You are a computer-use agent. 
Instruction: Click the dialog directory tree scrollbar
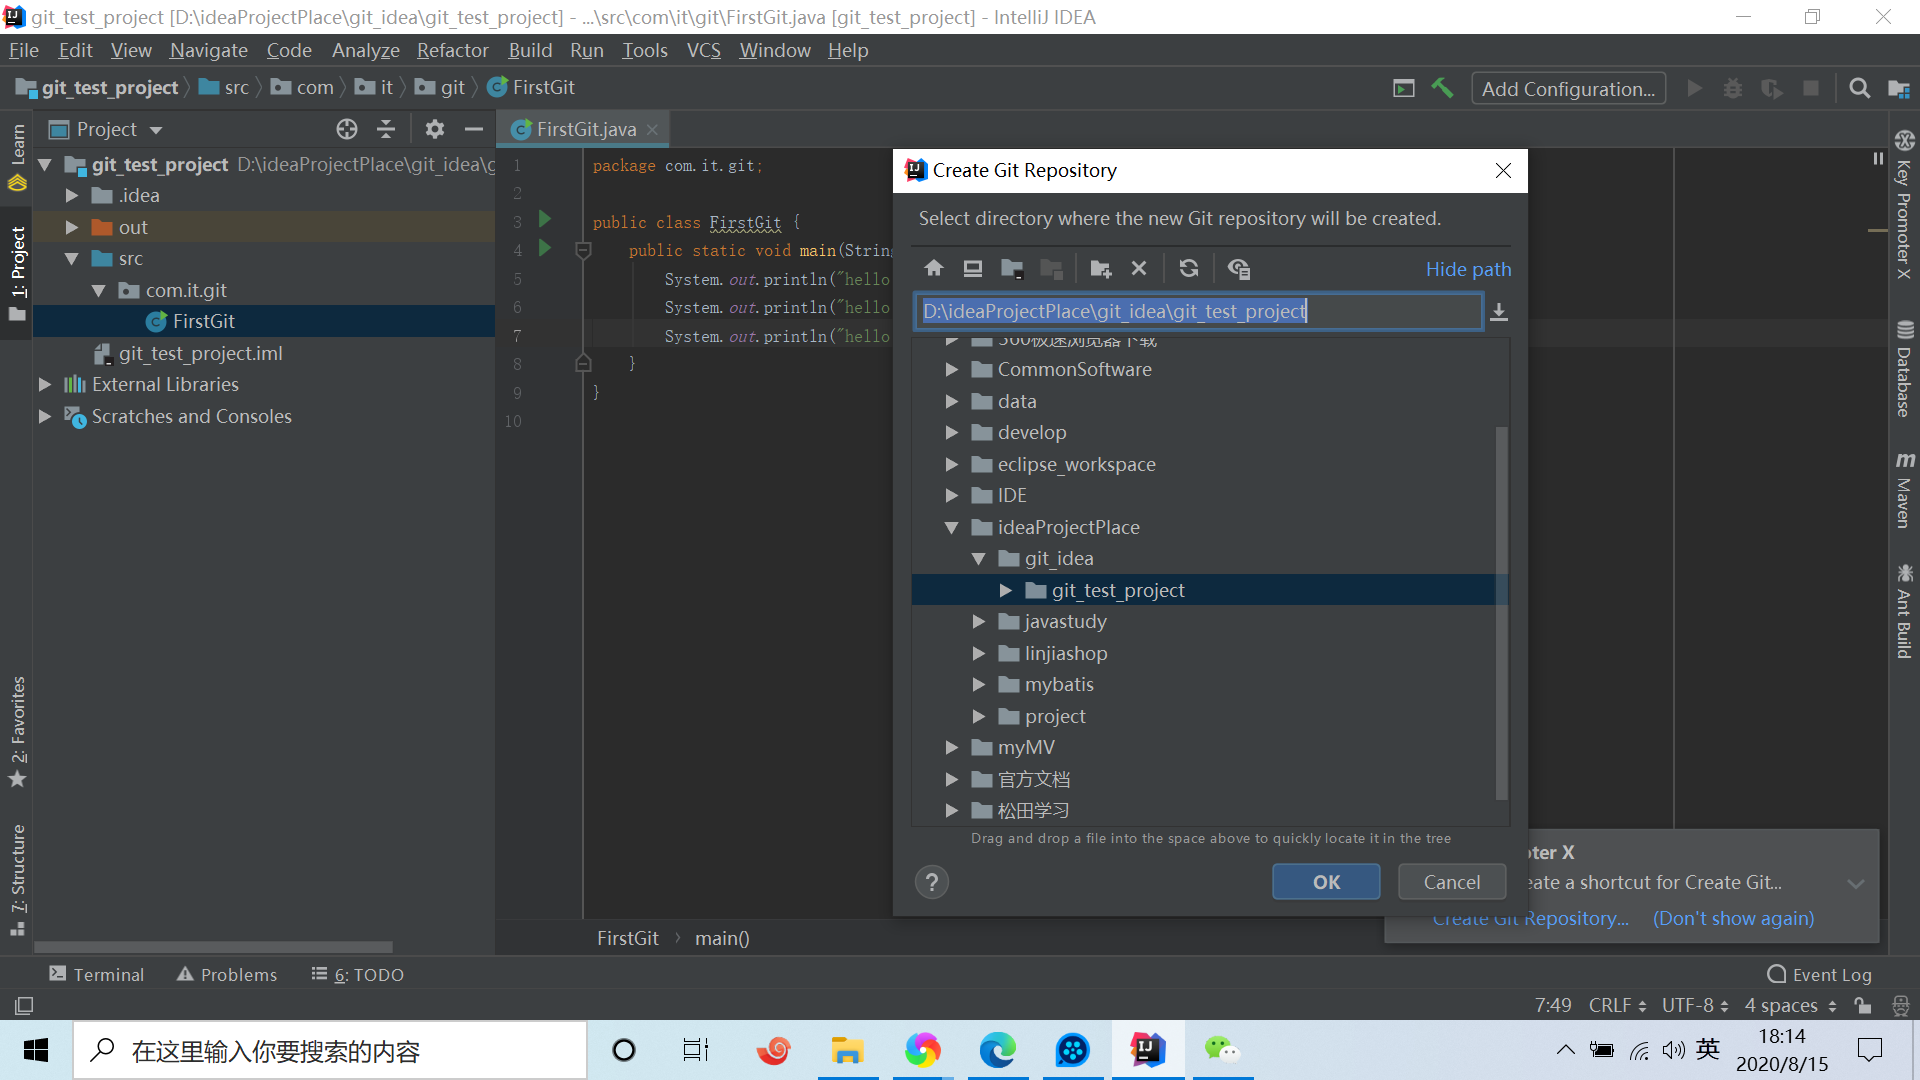[x=1501, y=613]
